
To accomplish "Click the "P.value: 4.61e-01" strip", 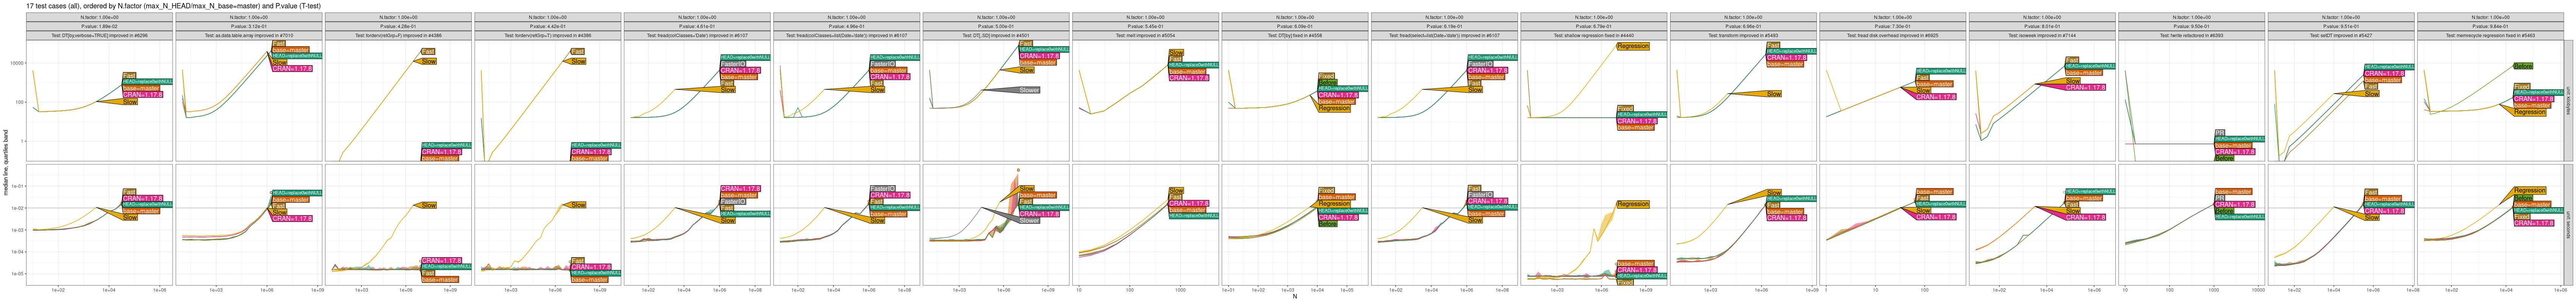I will [x=697, y=26].
